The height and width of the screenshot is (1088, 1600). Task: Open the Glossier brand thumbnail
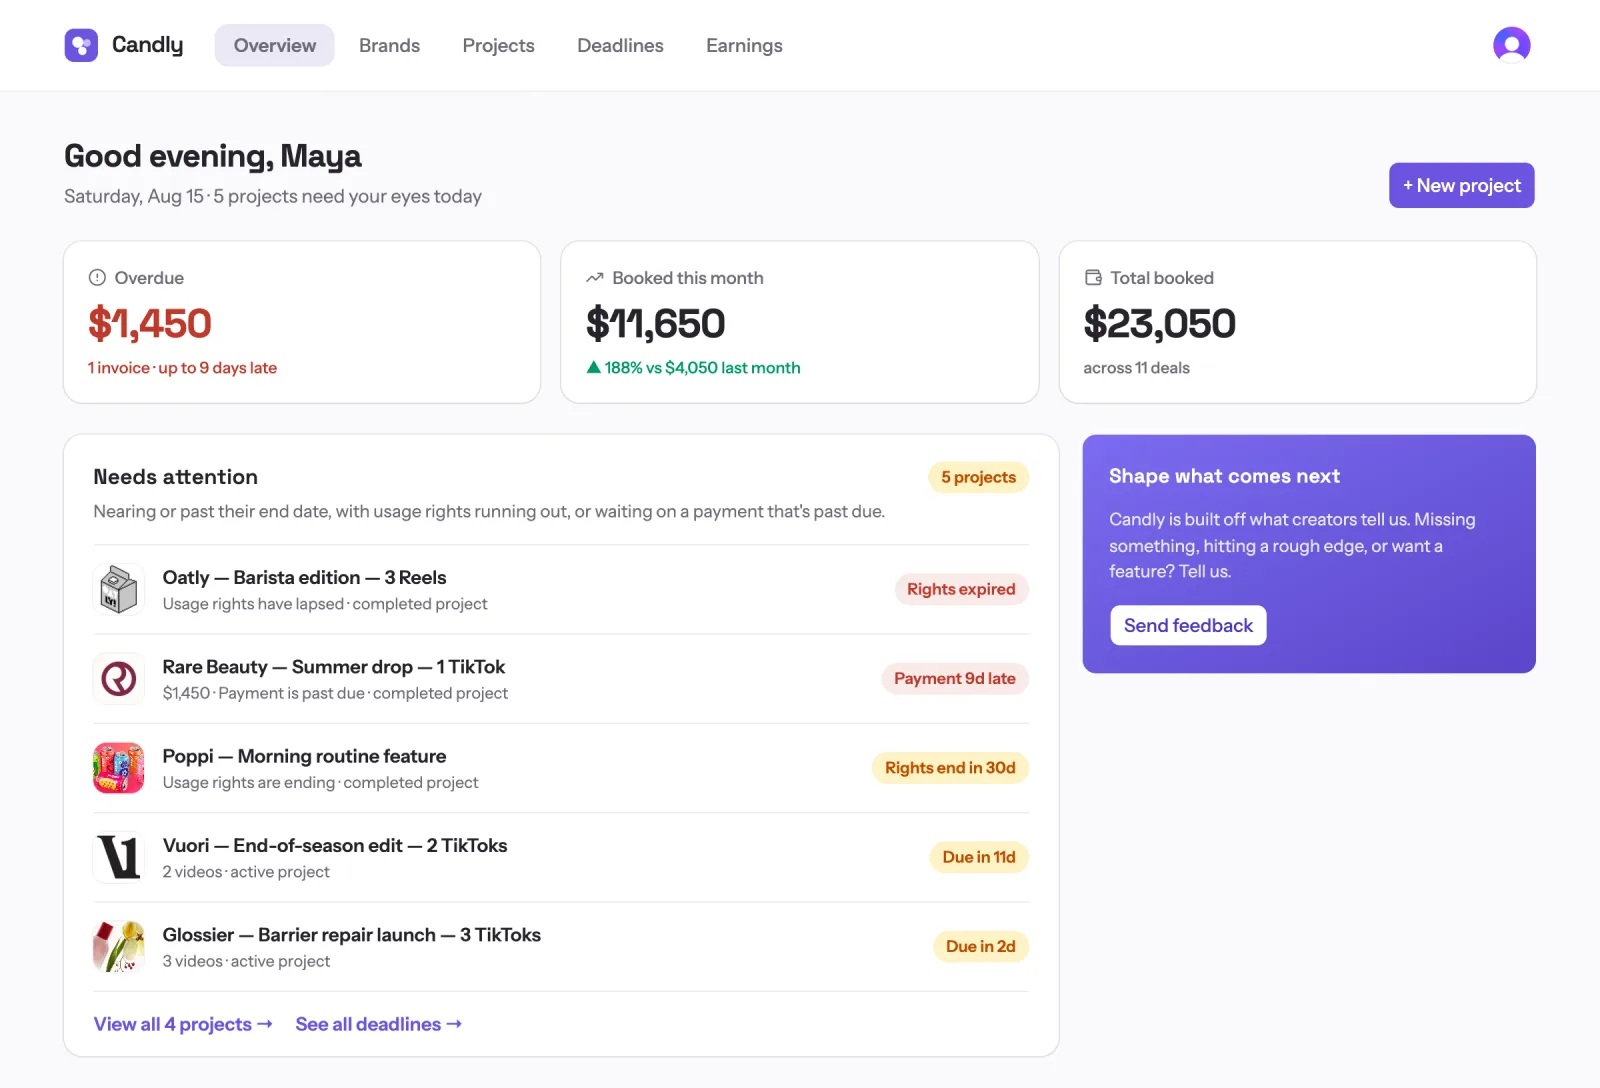coord(119,947)
